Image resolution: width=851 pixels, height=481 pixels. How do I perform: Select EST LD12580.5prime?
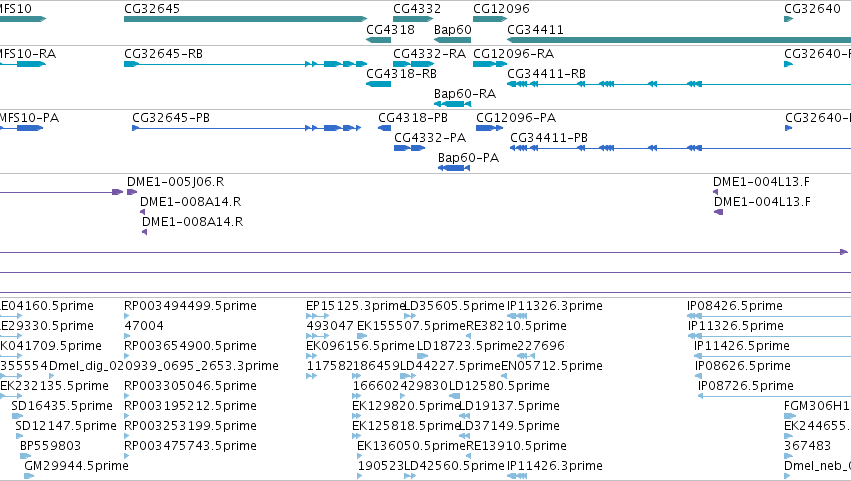499,386
